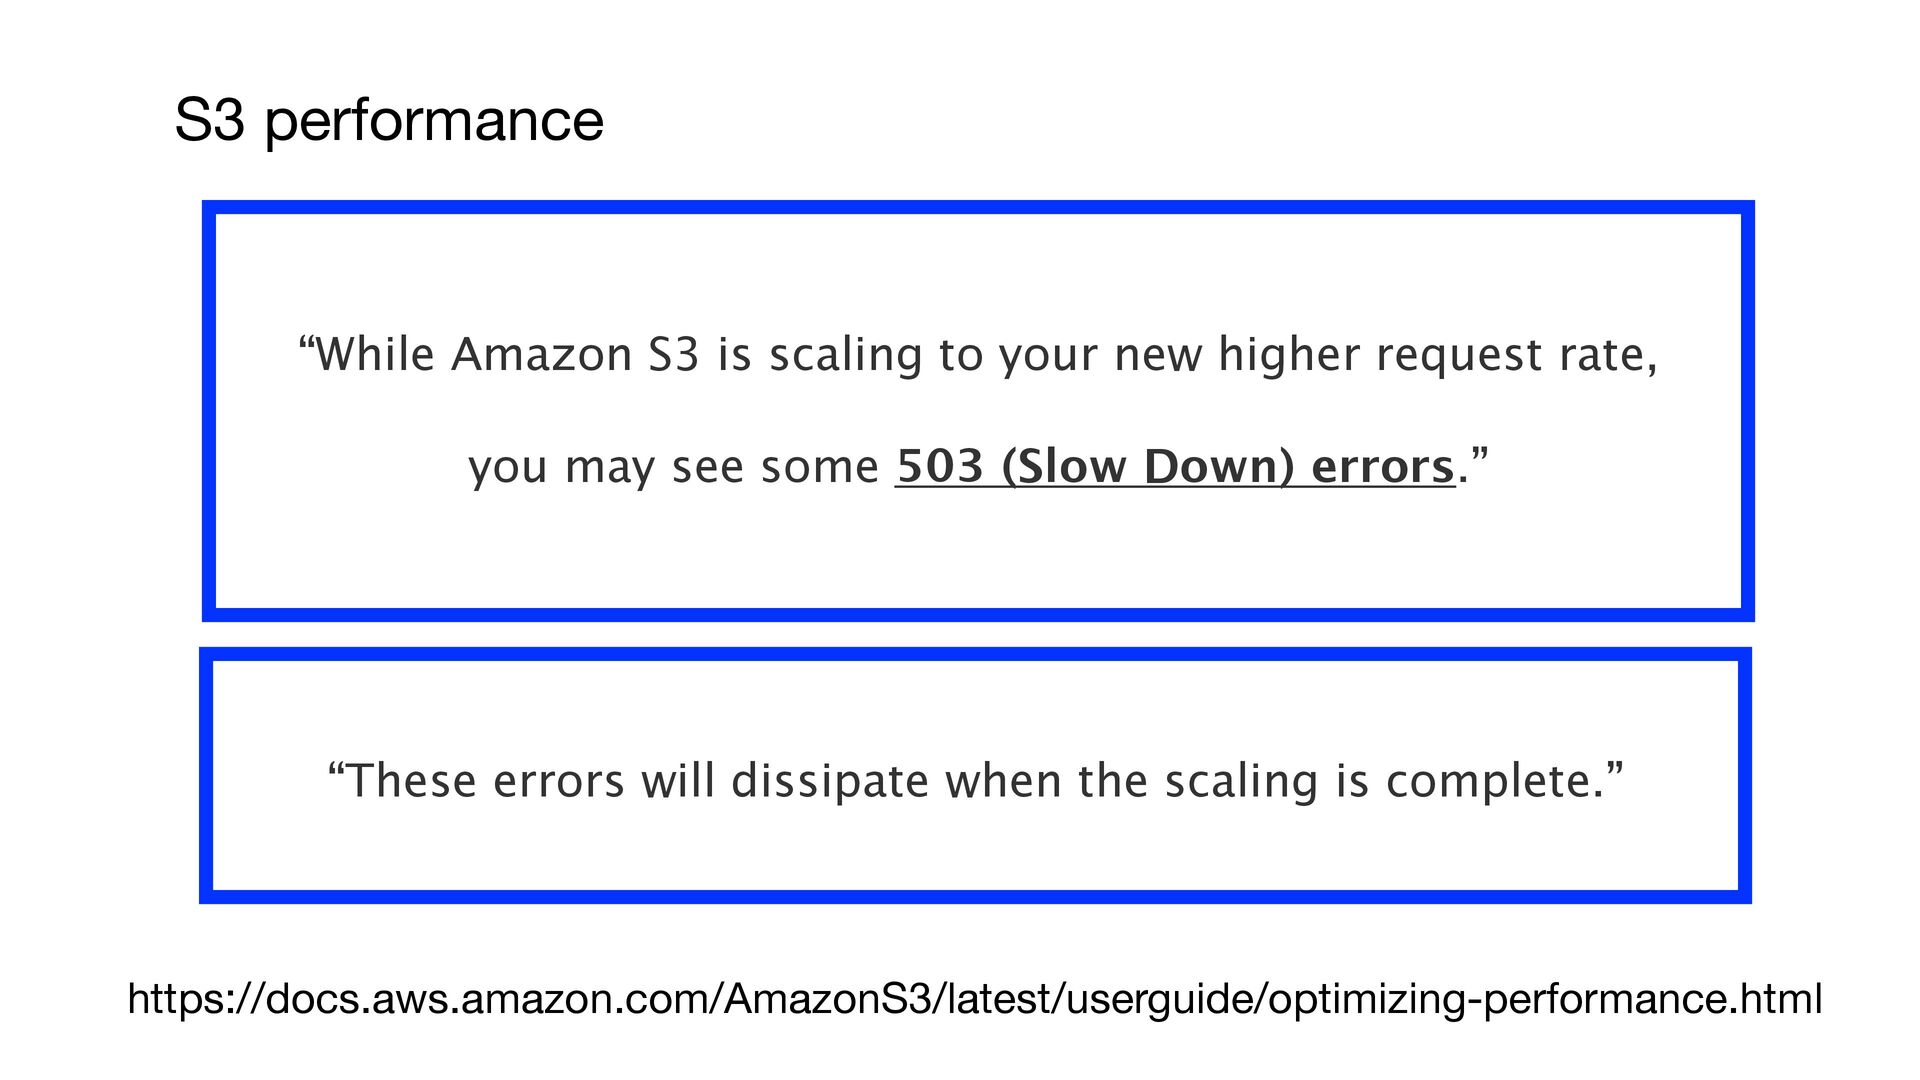Open the docs.aws.amazon.com optimizing-performance link

coord(975,999)
